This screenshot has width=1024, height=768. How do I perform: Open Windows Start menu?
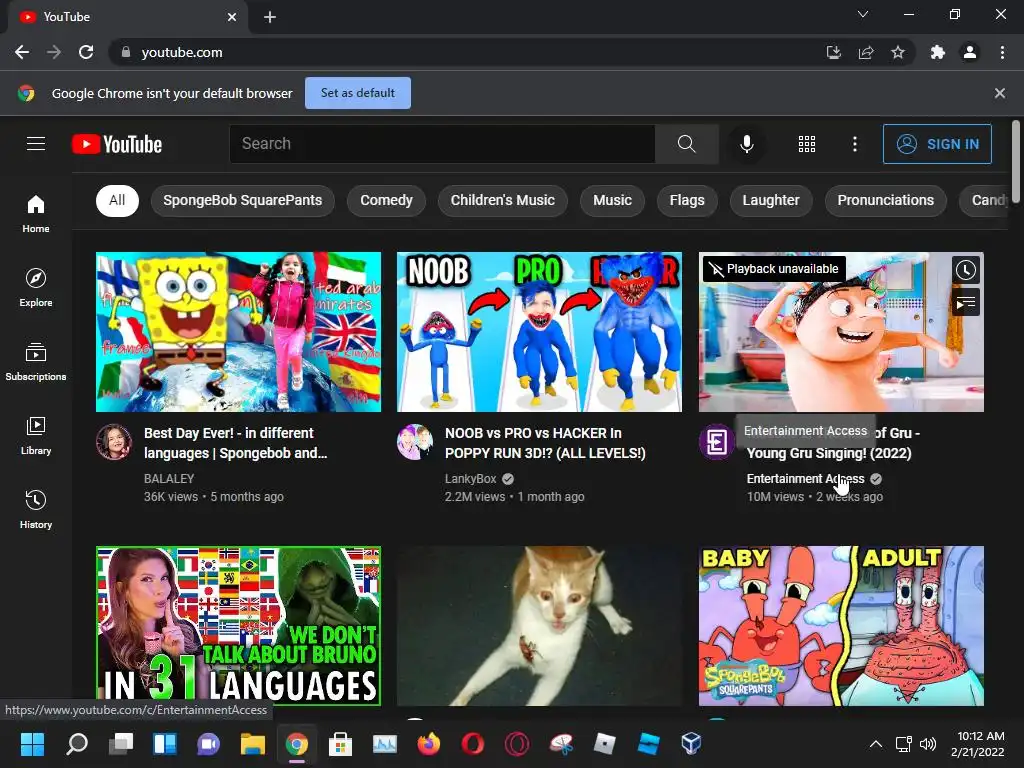33,743
